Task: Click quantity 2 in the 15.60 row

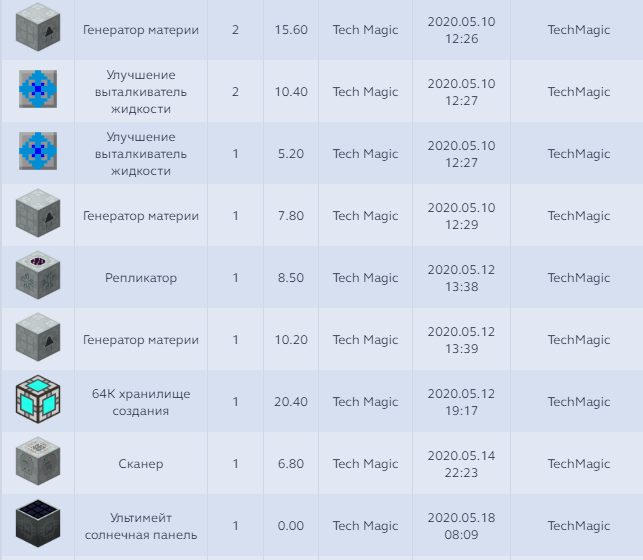Action: tap(235, 30)
